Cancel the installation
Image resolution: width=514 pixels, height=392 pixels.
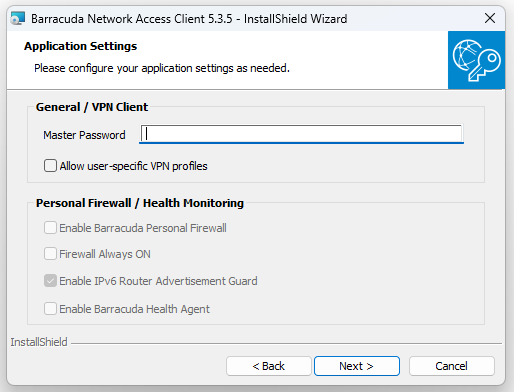pyautogui.click(x=452, y=366)
